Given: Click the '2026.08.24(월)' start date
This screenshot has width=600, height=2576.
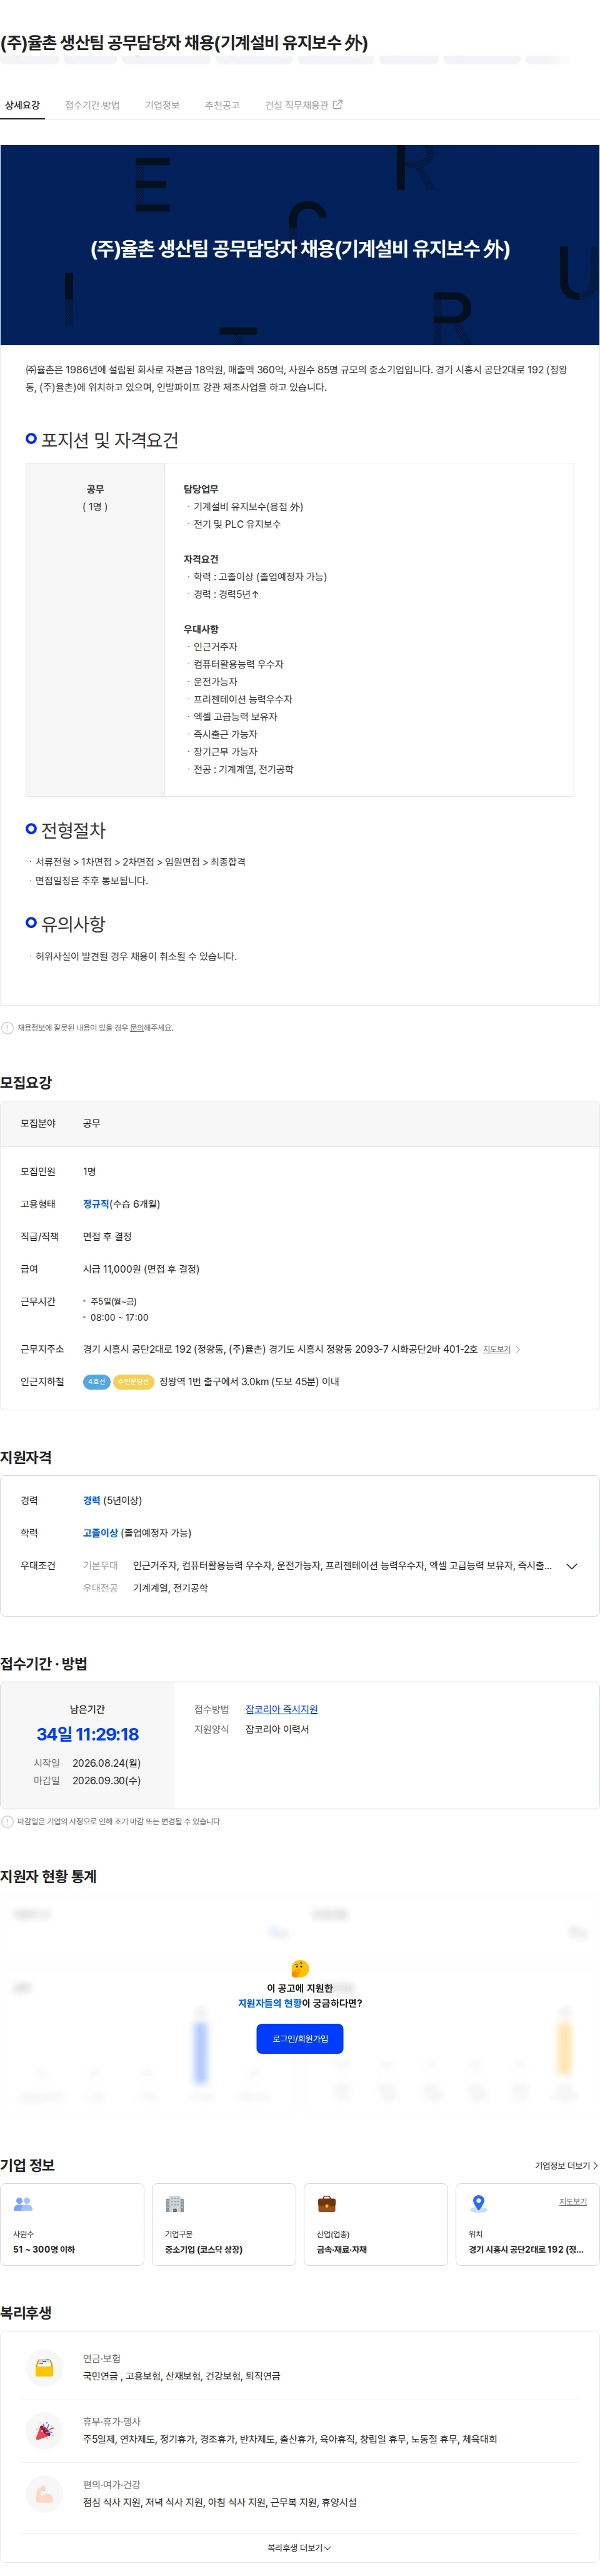Looking at the screenshot, I should pyautogui.click(x=106, y=1763).
